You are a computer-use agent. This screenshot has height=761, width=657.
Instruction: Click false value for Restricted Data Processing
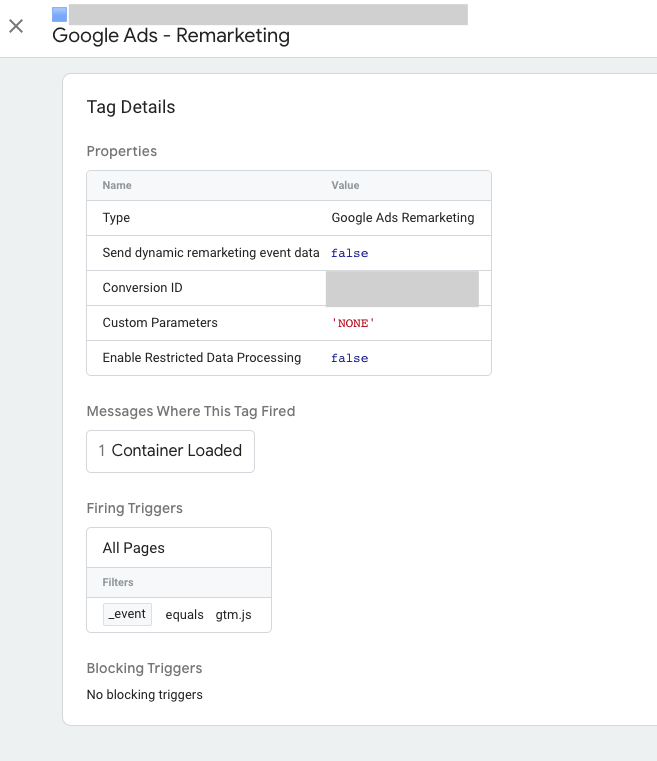349,358
